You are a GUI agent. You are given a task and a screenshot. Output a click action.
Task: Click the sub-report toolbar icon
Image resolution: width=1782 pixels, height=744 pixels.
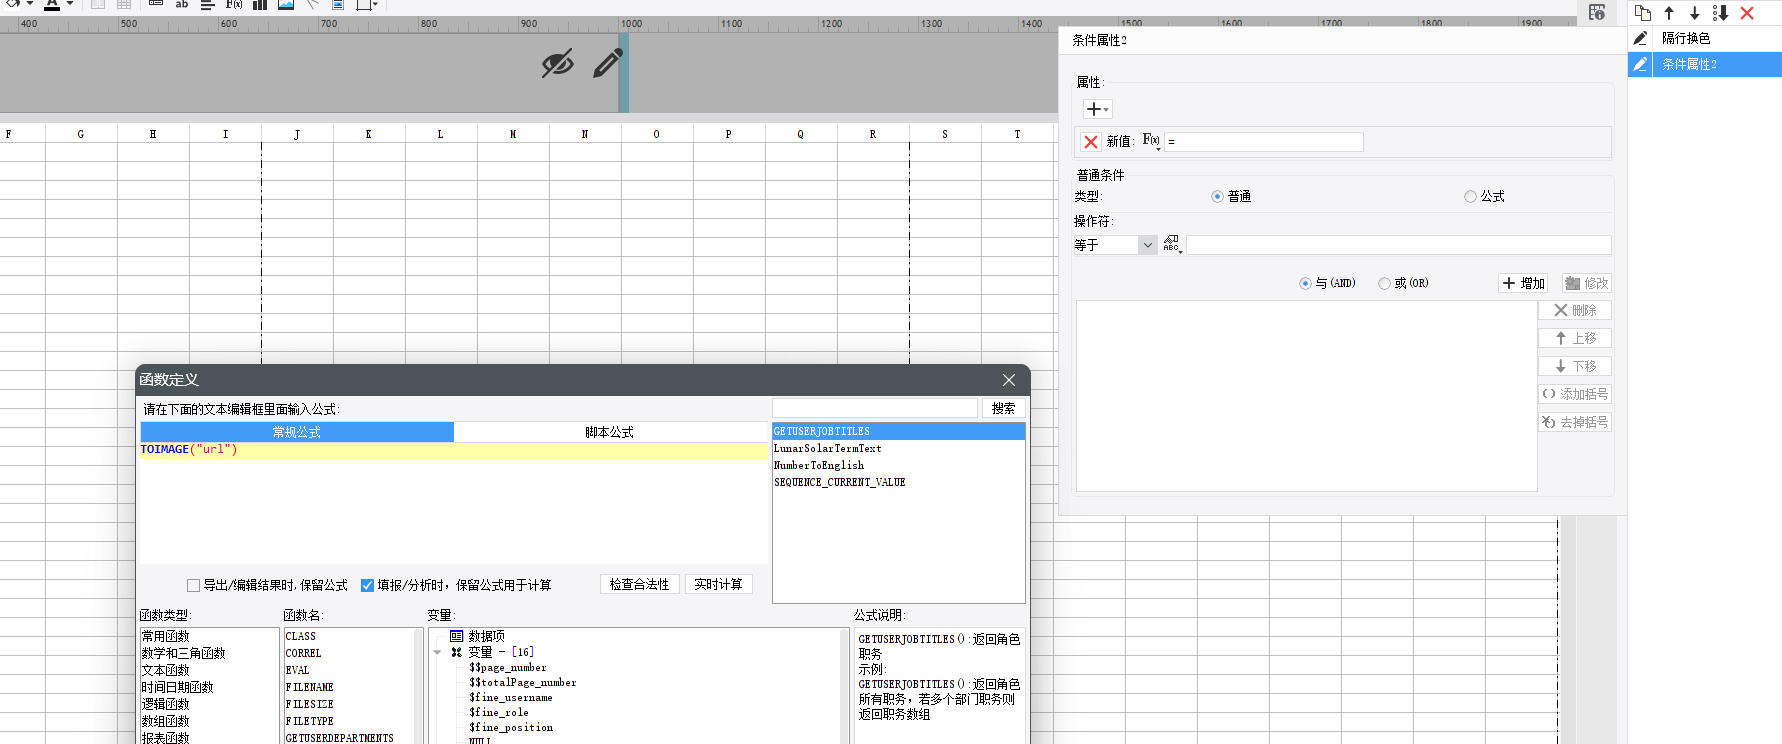pyautogui.click(x=338, y=5)
